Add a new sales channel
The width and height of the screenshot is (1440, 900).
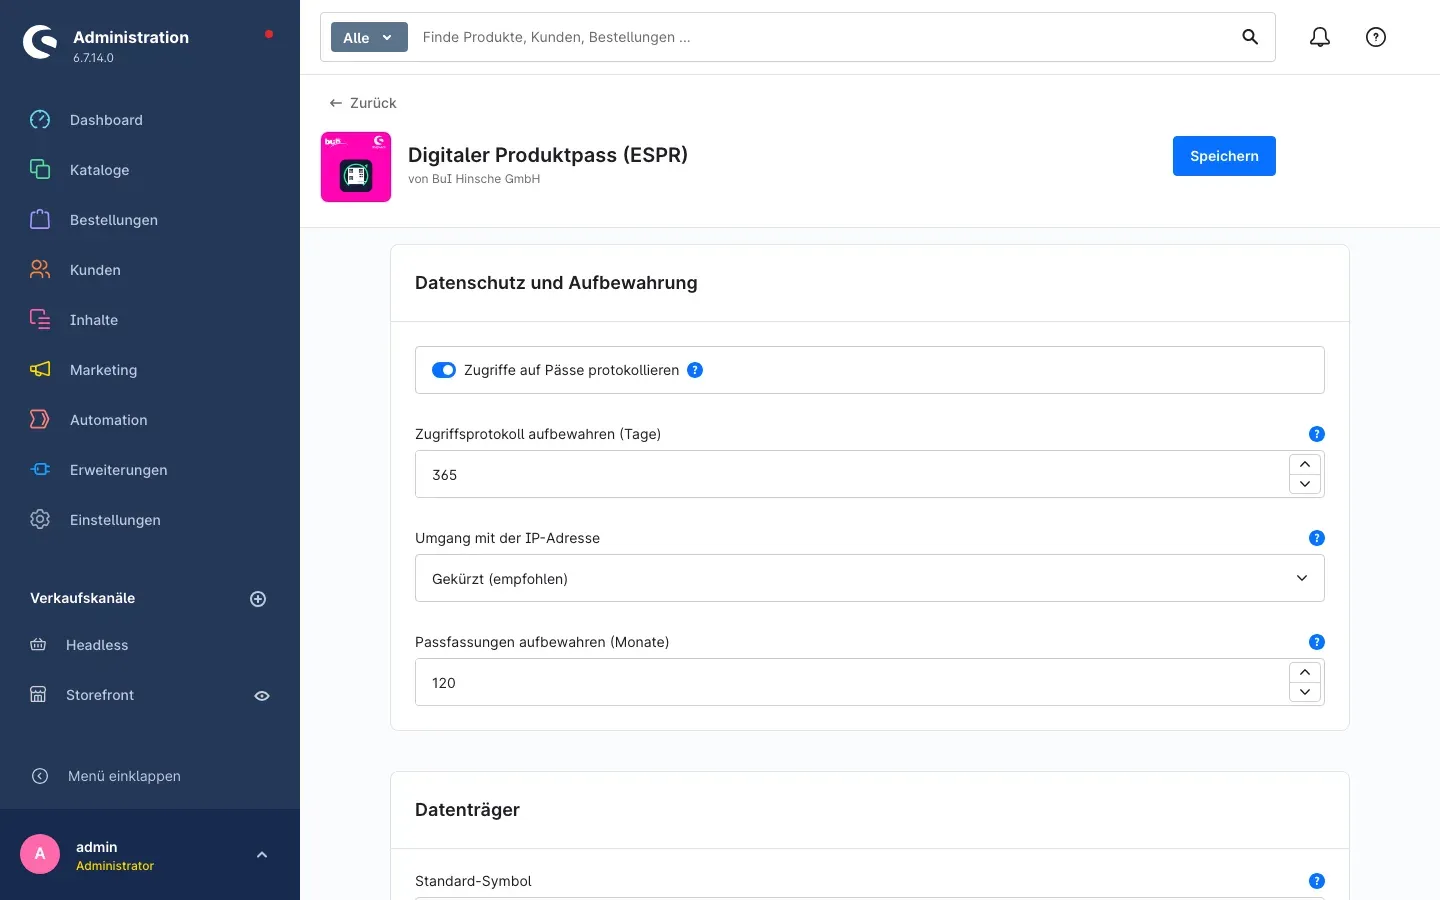258,599
